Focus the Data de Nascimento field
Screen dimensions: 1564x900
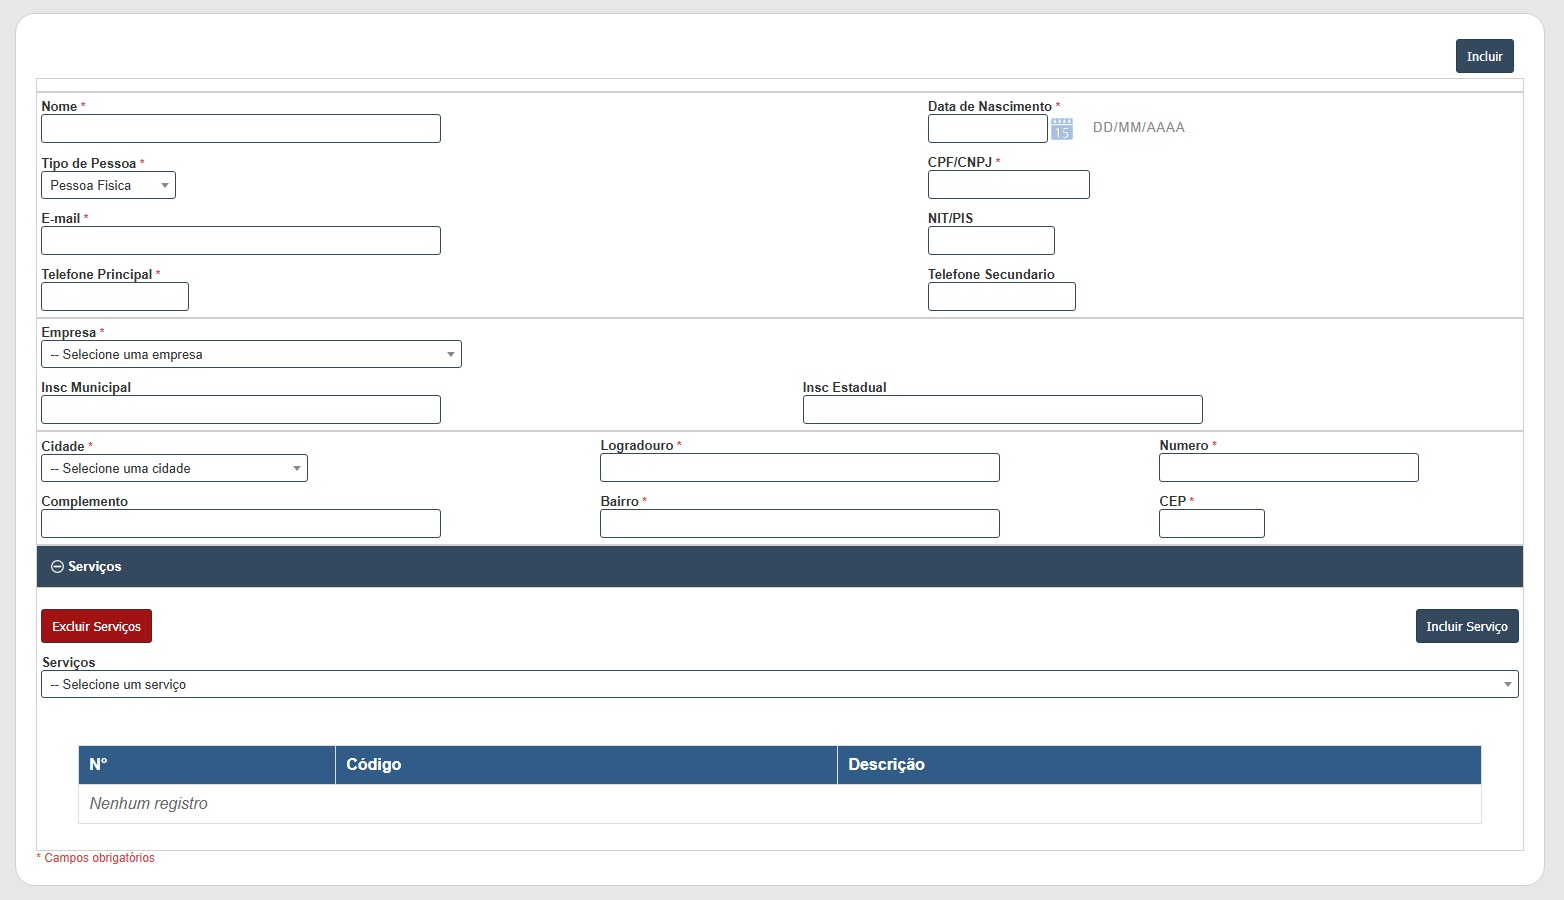(988, 128)
